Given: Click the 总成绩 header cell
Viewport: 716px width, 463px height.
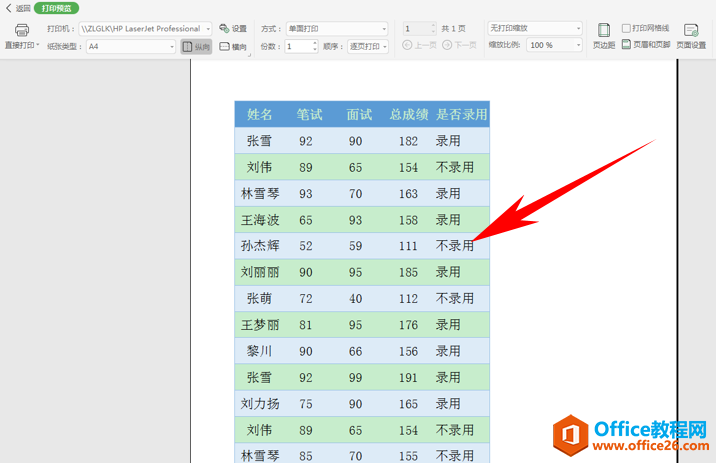Looking at the screenshot, I should 409,114.
